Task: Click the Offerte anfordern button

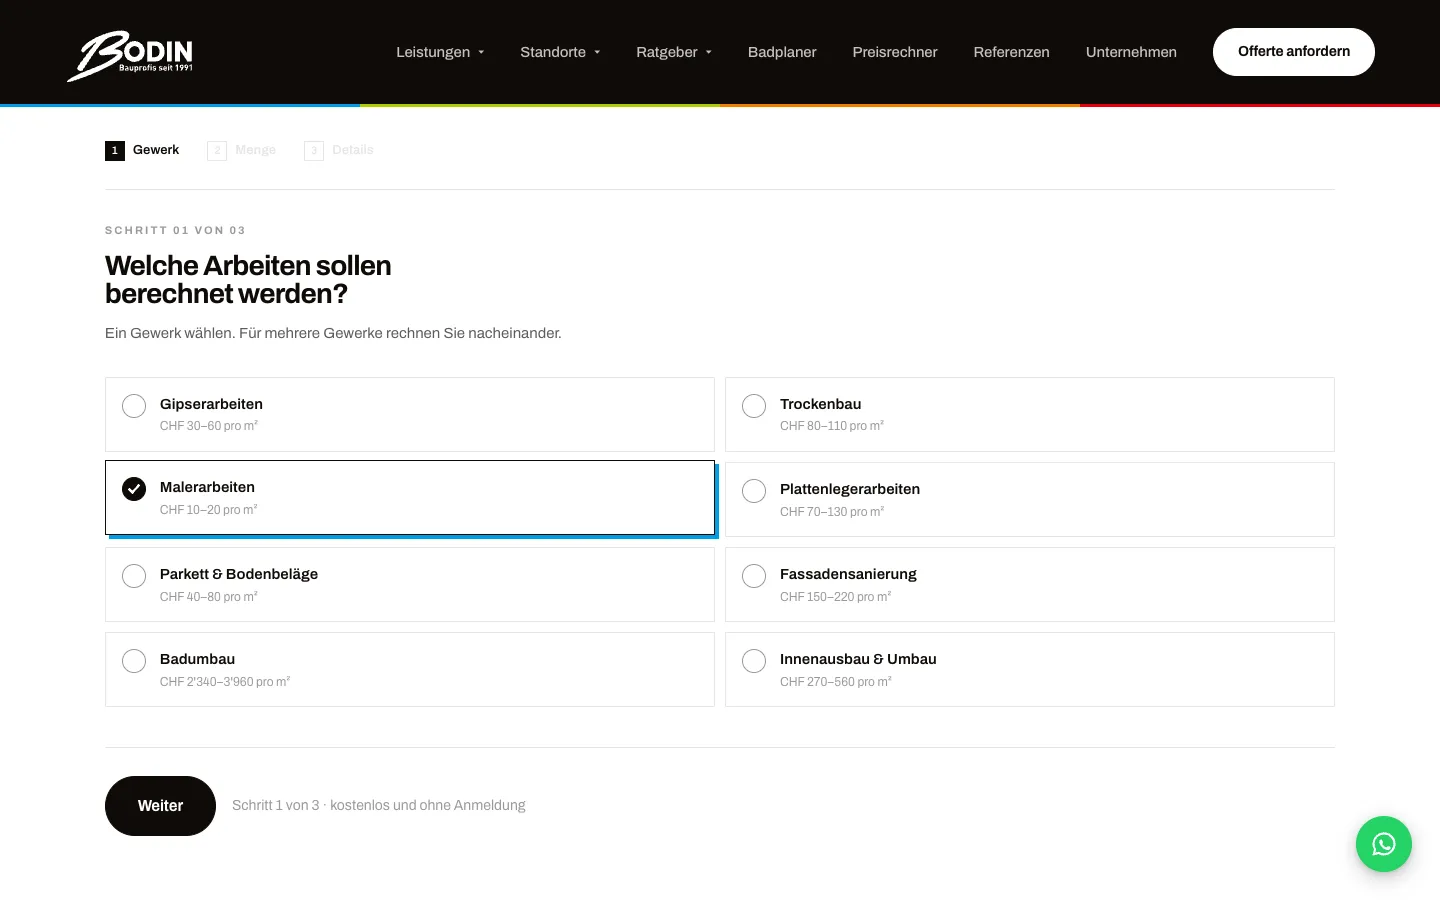Action: point(1294,52)
